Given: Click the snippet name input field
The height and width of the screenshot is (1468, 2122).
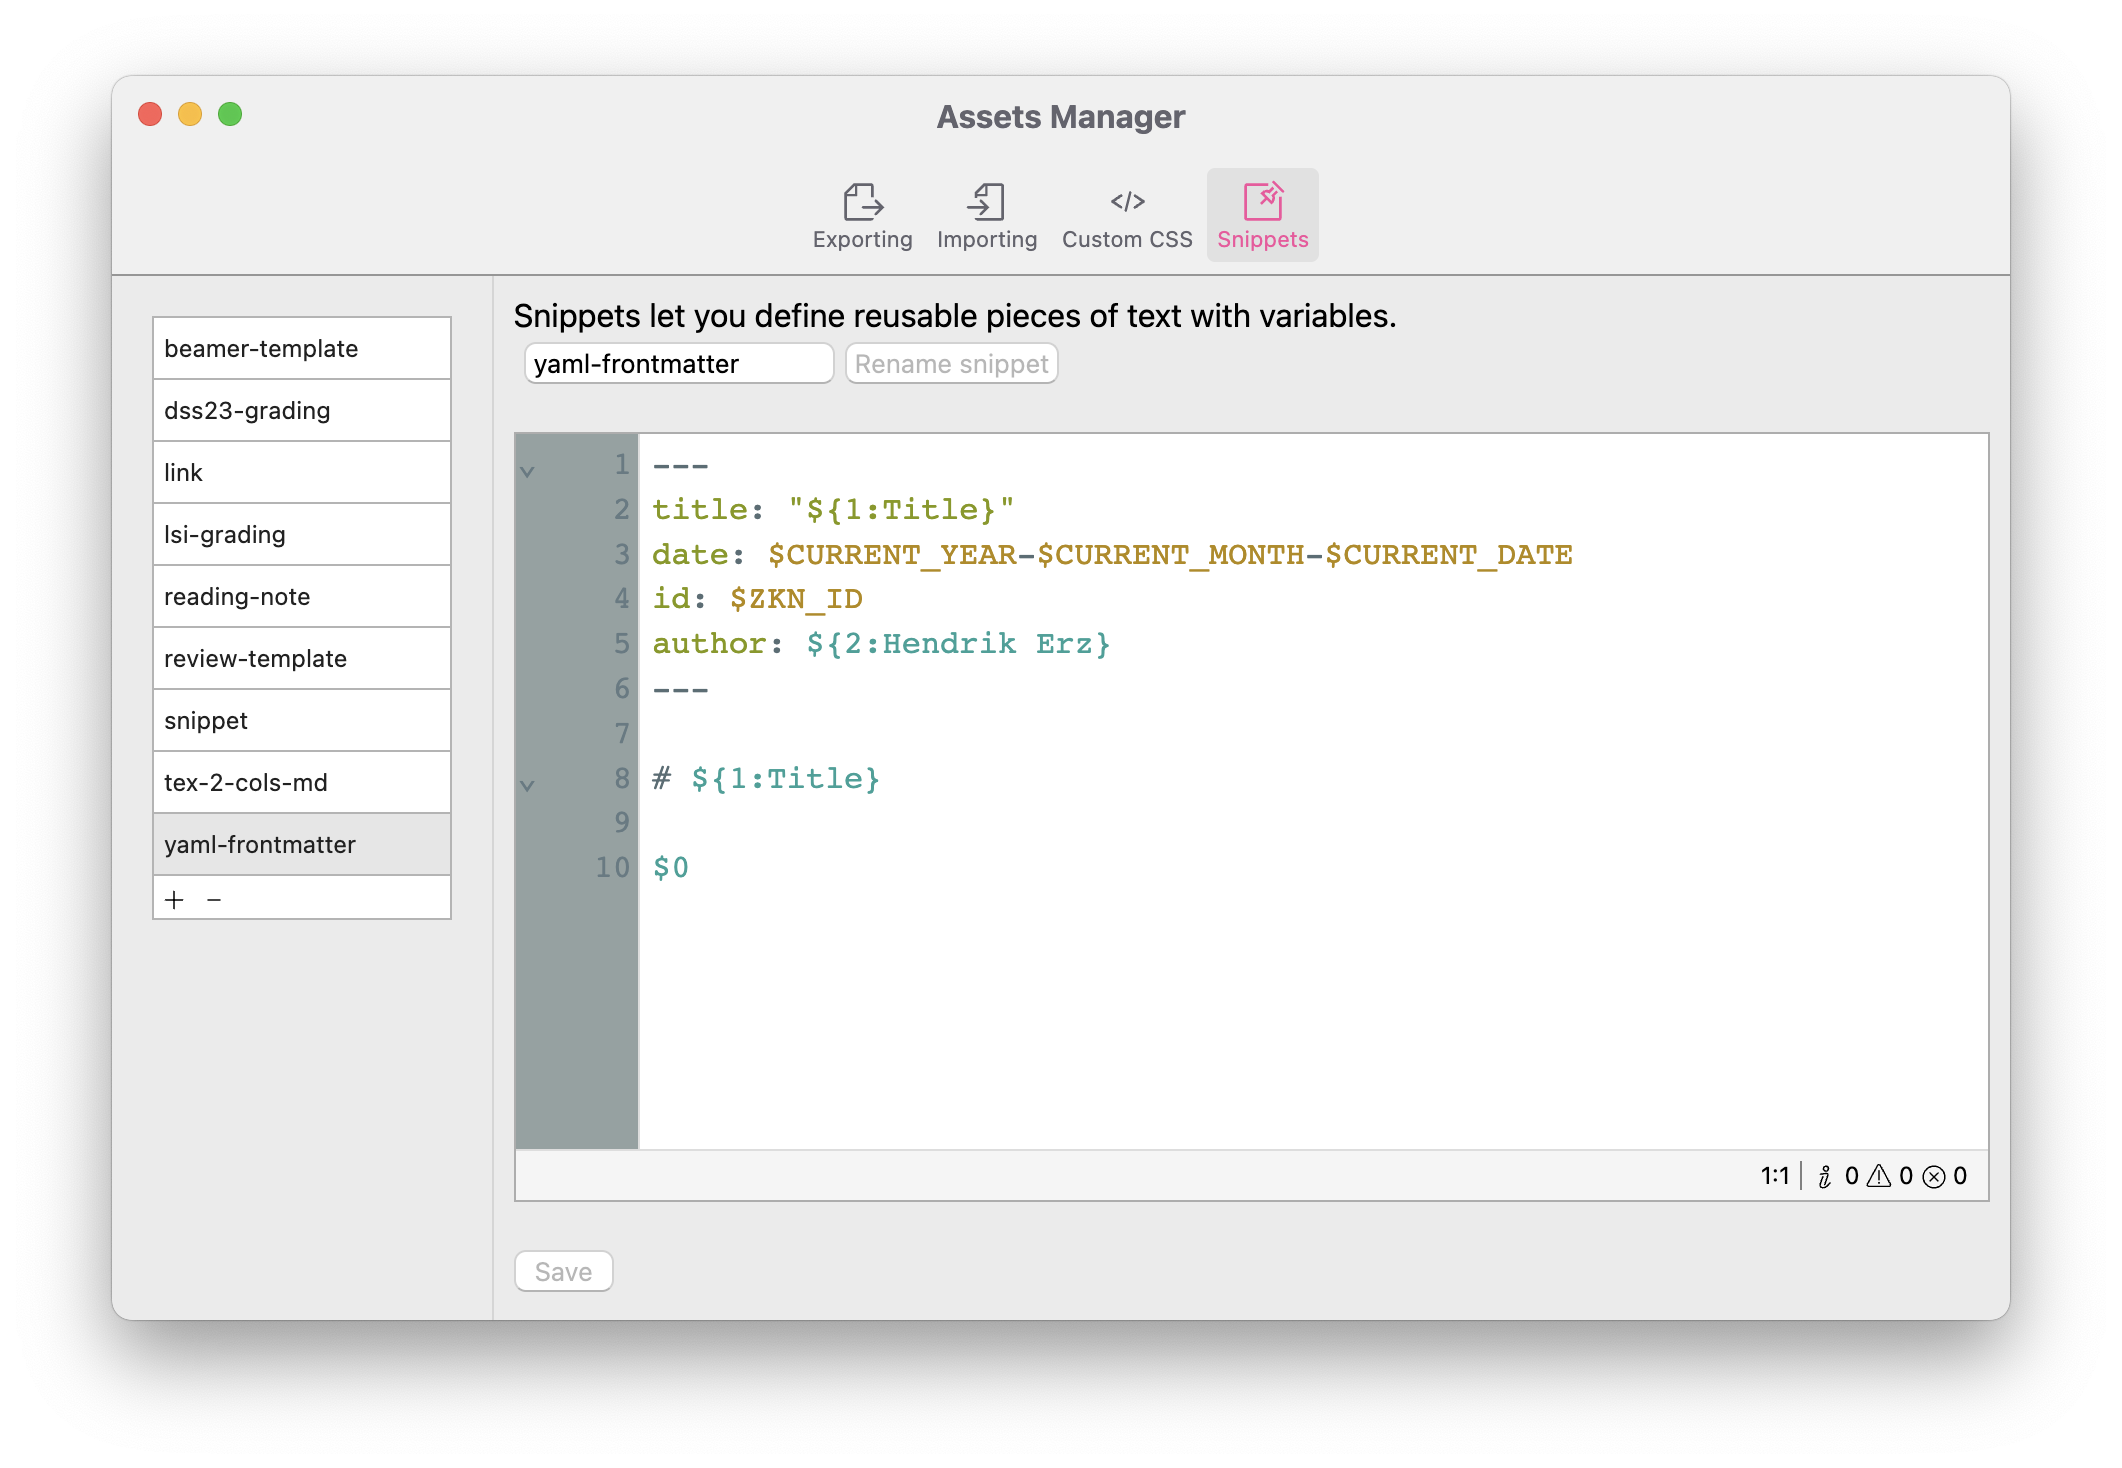Looking at the screenshot, I should tap(678, 364).
